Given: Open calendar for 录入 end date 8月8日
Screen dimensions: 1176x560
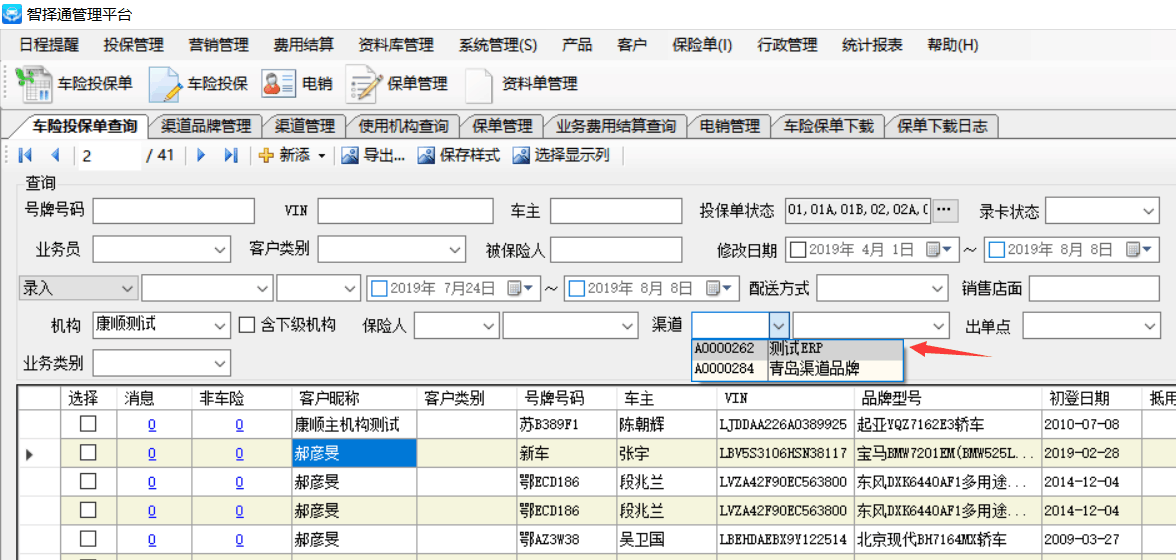Looking at the screenshot, I should tap(717, 287).
